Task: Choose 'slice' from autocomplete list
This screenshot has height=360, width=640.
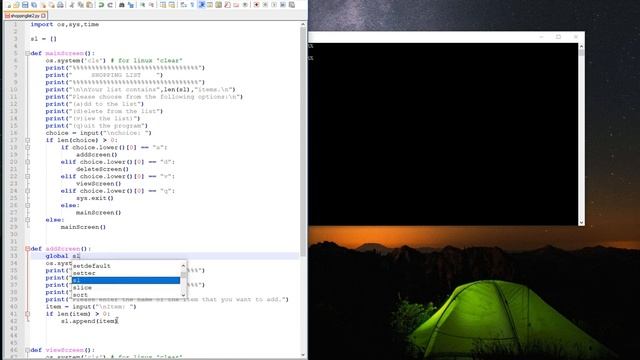Action: pyautogui.click(x=126, y=288)
